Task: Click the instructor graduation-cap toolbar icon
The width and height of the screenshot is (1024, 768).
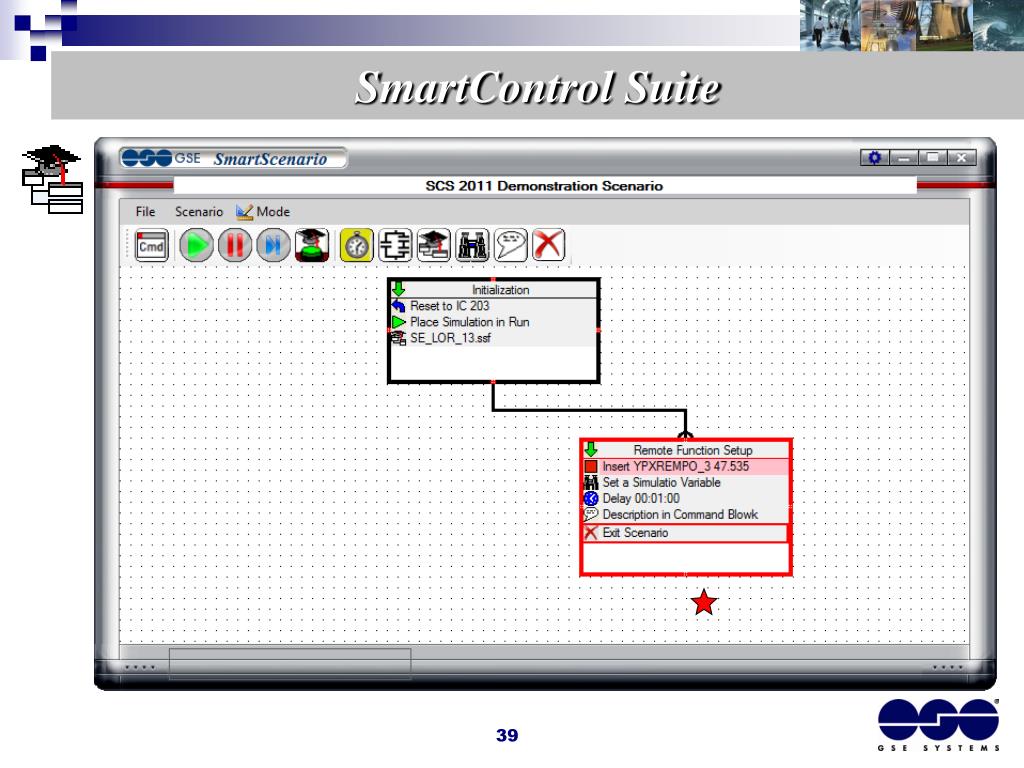Action: click(x=312, y=246)
